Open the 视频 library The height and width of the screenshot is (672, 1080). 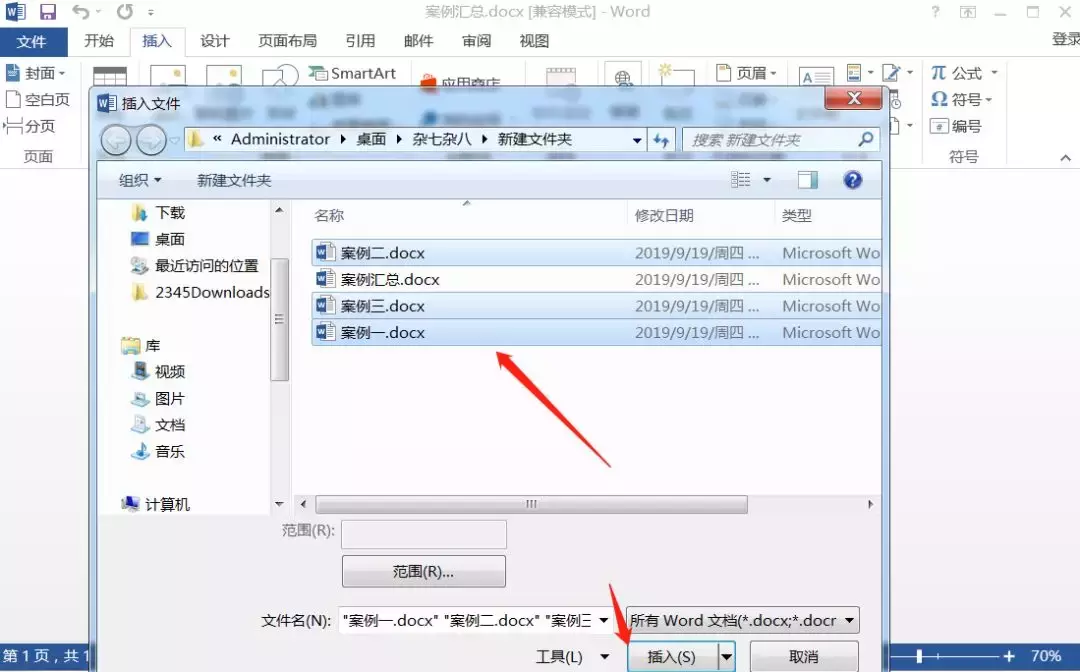pos(158,372)
